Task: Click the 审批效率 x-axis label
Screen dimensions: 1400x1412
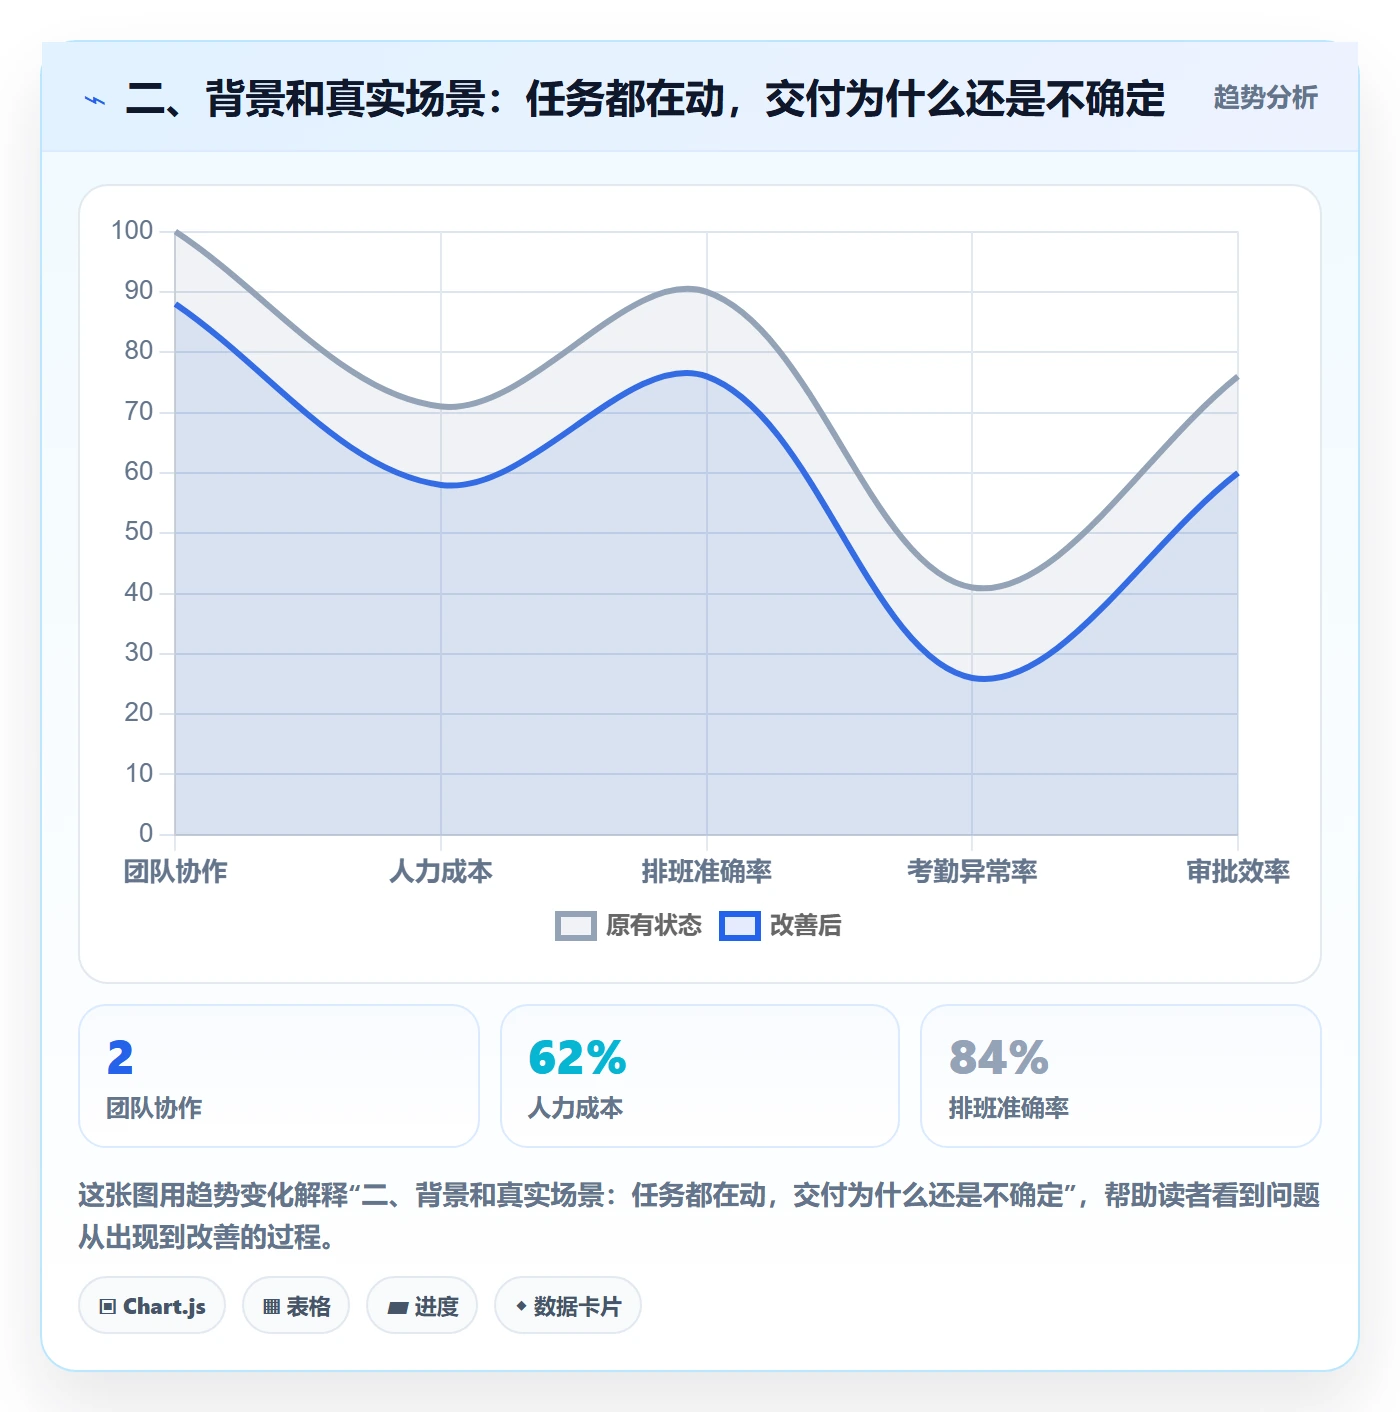Action: (1238, 872)
